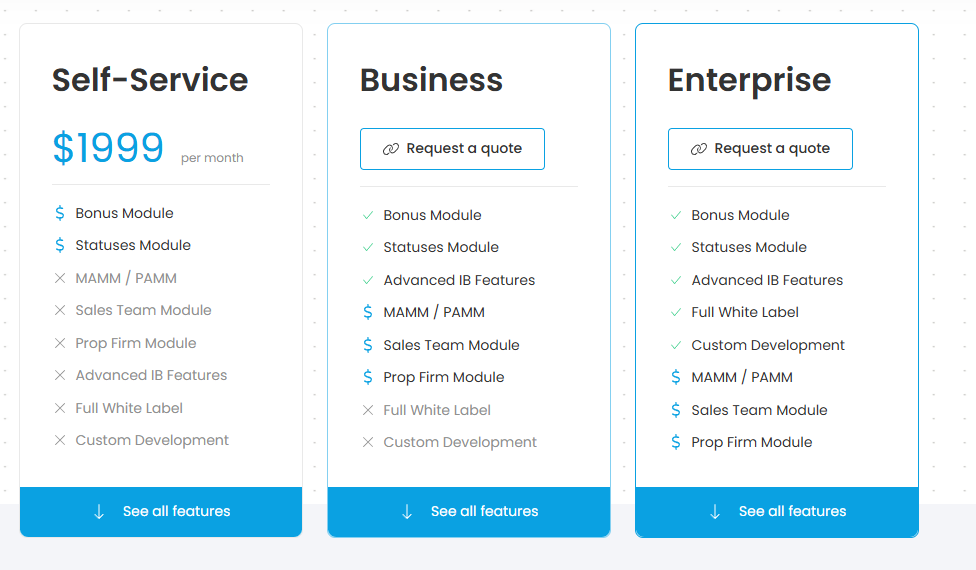Click link icon in Business Request a quote
The width and height of the screenshot is (976, 570).
(x=390, y=149)
